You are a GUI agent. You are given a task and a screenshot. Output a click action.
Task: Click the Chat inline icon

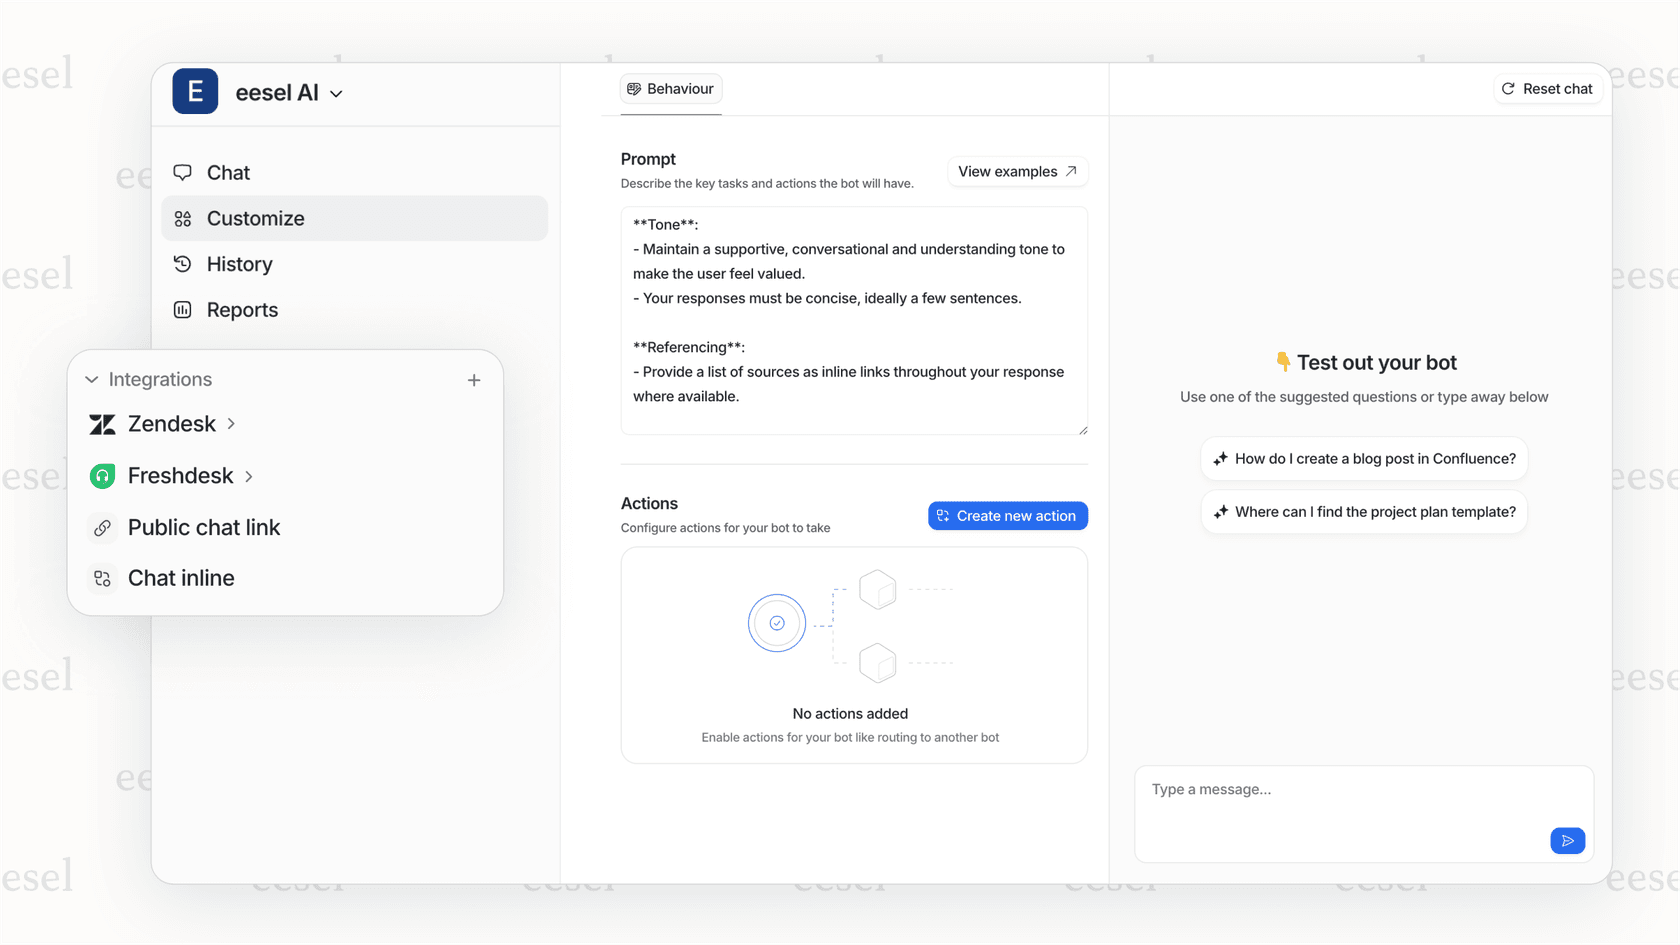pos(102,578)
